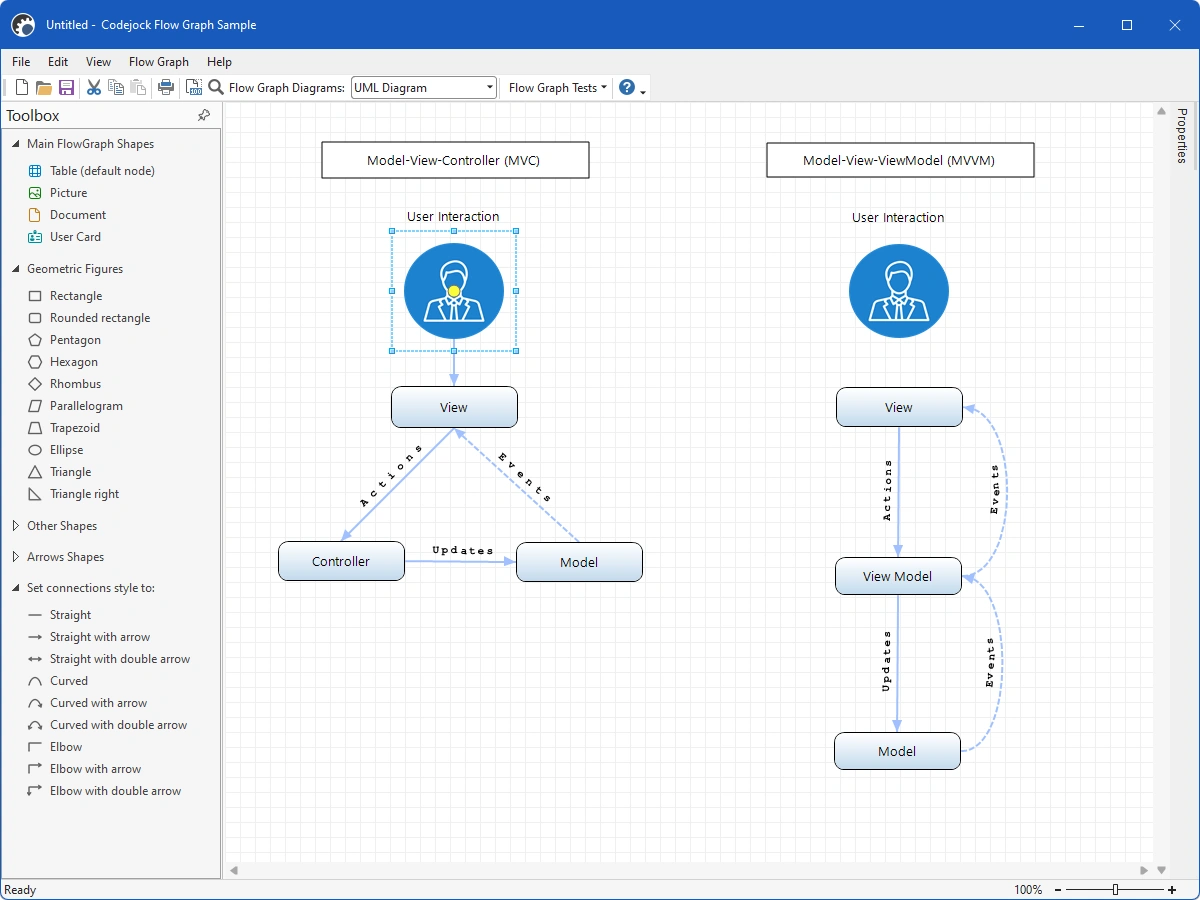Image resolution: width=1200 pixels, height=900 pixels.
Task: Set connection style to Straight with double arrow
Action: coord(120,659)
